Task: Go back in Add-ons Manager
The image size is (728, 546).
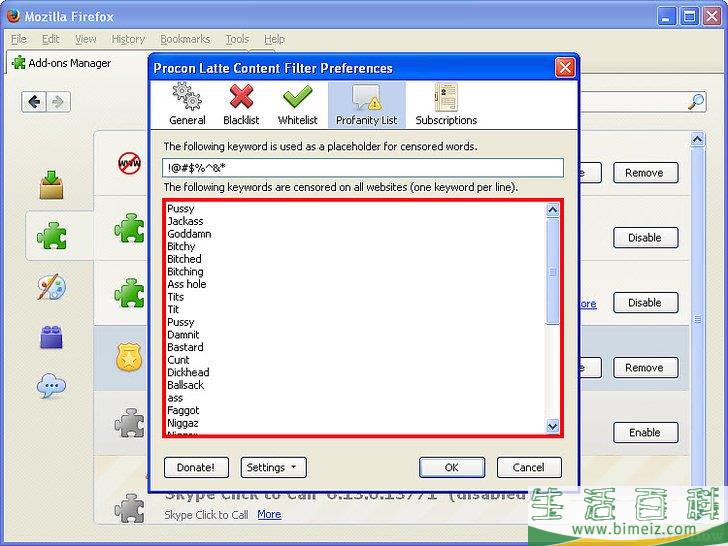Action: pos(34,102)
